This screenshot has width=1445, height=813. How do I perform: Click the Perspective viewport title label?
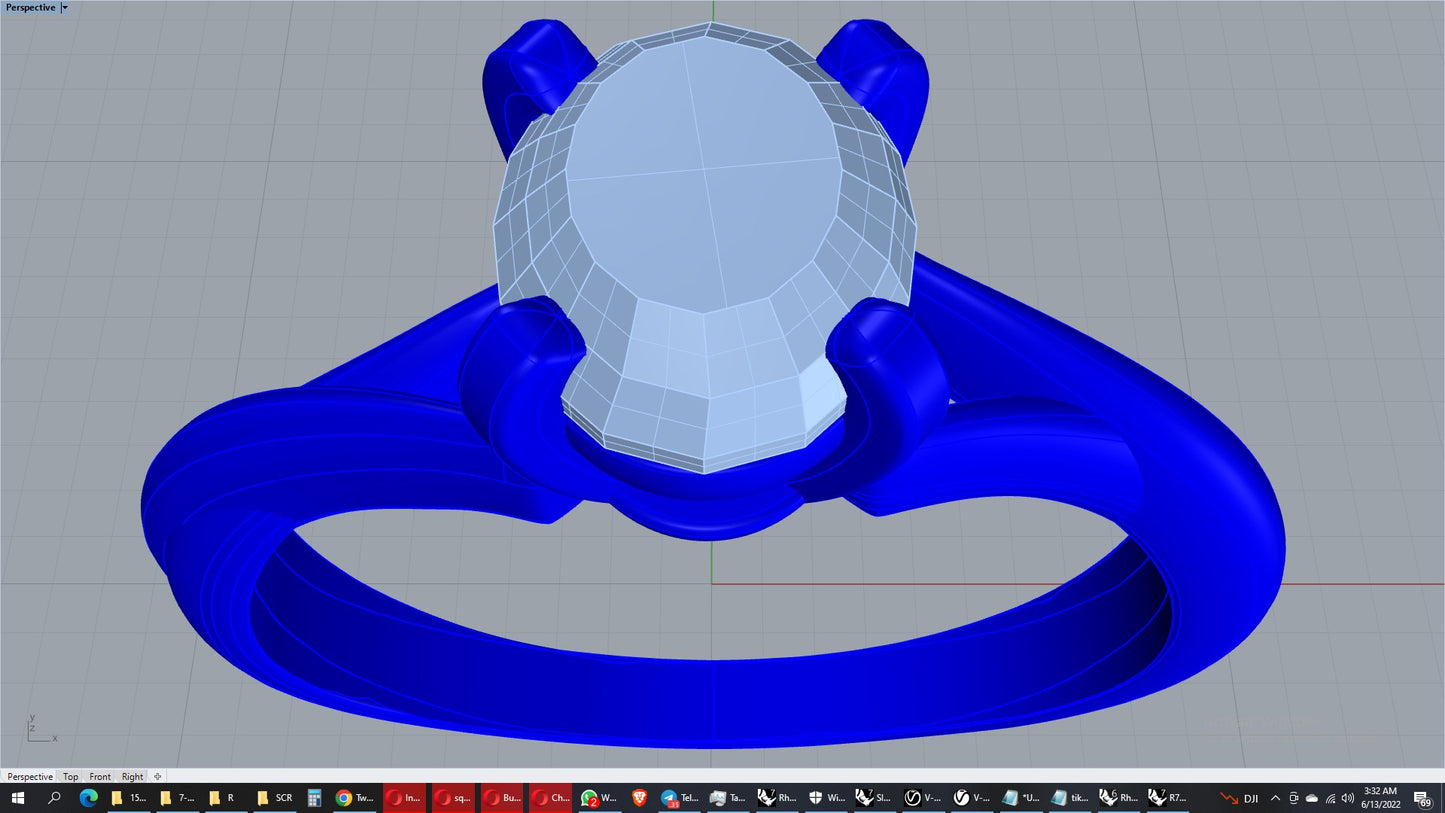[x=31, y=8]
